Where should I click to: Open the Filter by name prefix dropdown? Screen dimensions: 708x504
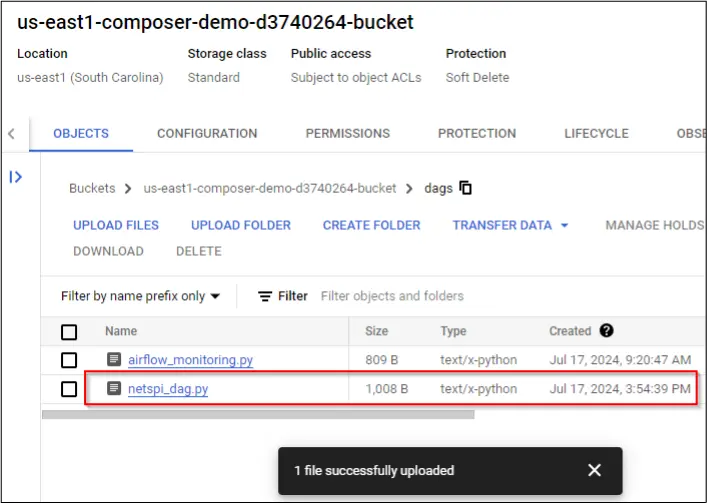(140, 296)
